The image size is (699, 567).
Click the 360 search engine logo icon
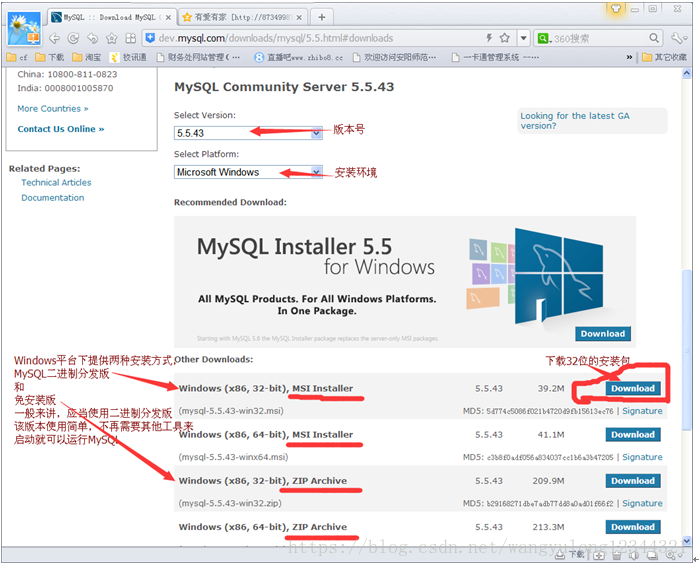543,38
